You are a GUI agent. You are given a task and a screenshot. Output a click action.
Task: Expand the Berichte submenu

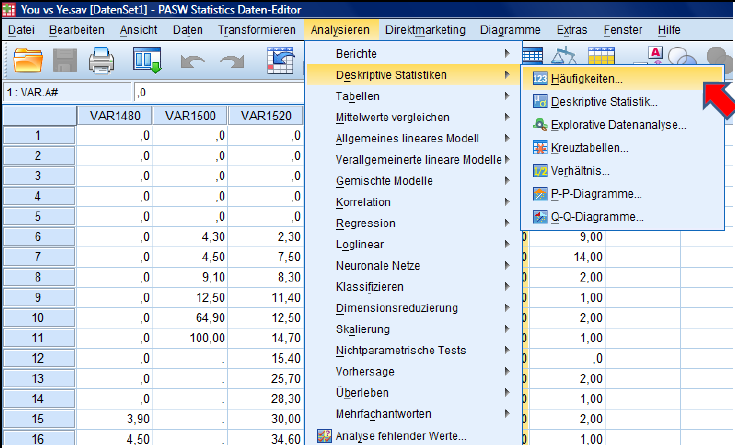tap(414, 53)
